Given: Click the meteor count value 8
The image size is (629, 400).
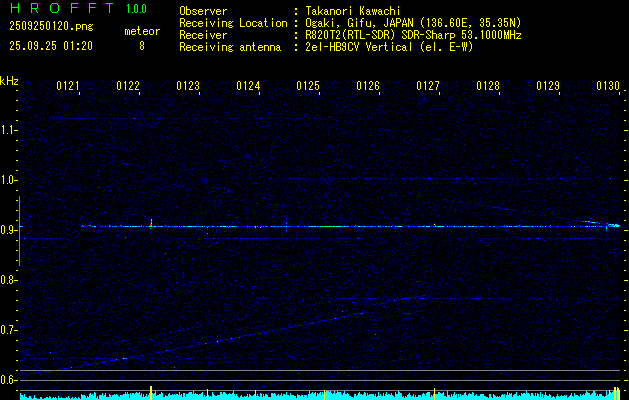Looking at the screenshot, I should click(x=142, y=46).
